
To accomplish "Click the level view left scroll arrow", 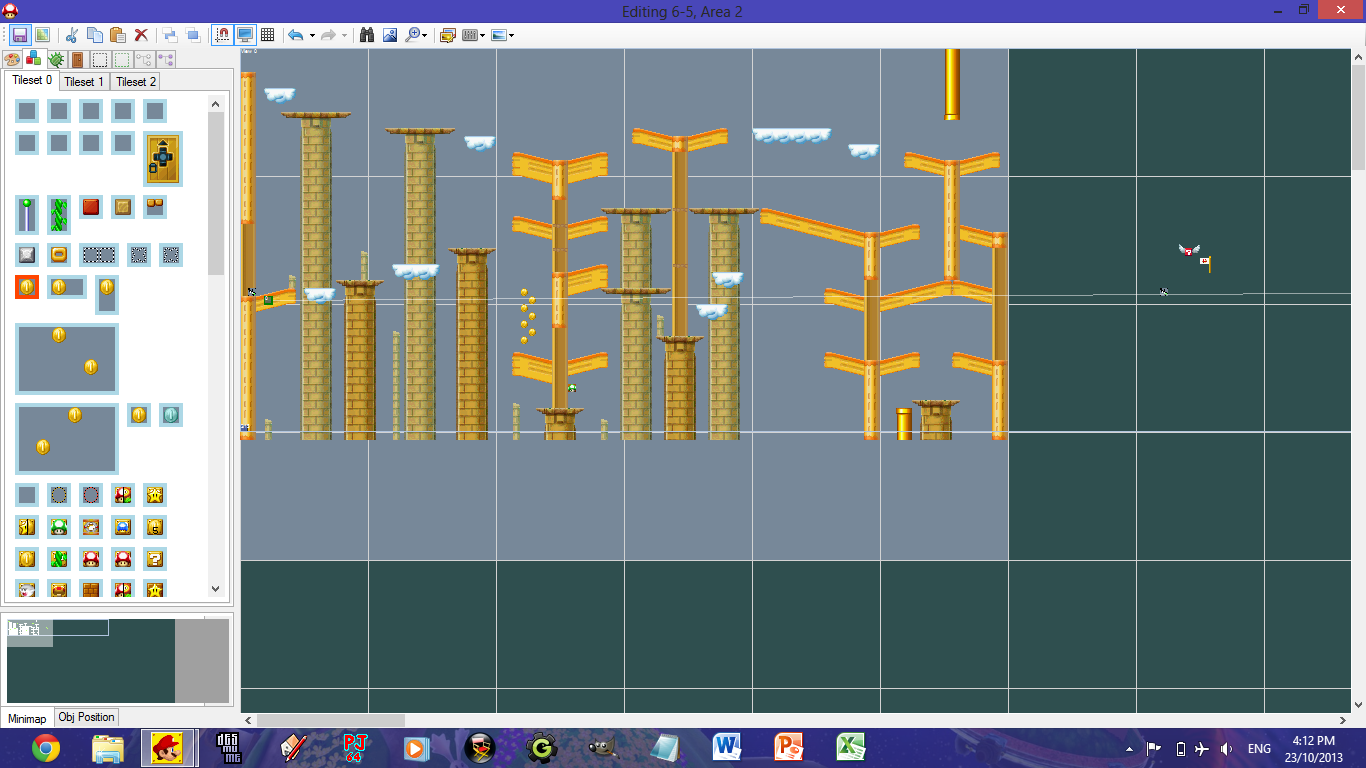I will click(x=249, y=720).
